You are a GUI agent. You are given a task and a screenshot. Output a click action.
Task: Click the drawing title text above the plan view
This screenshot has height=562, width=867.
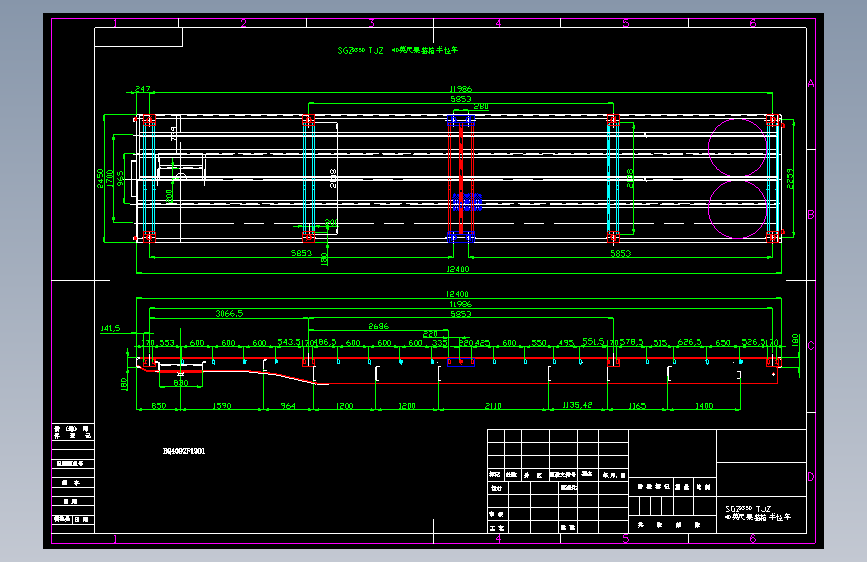pyautogui.click(x=396, y=49)
